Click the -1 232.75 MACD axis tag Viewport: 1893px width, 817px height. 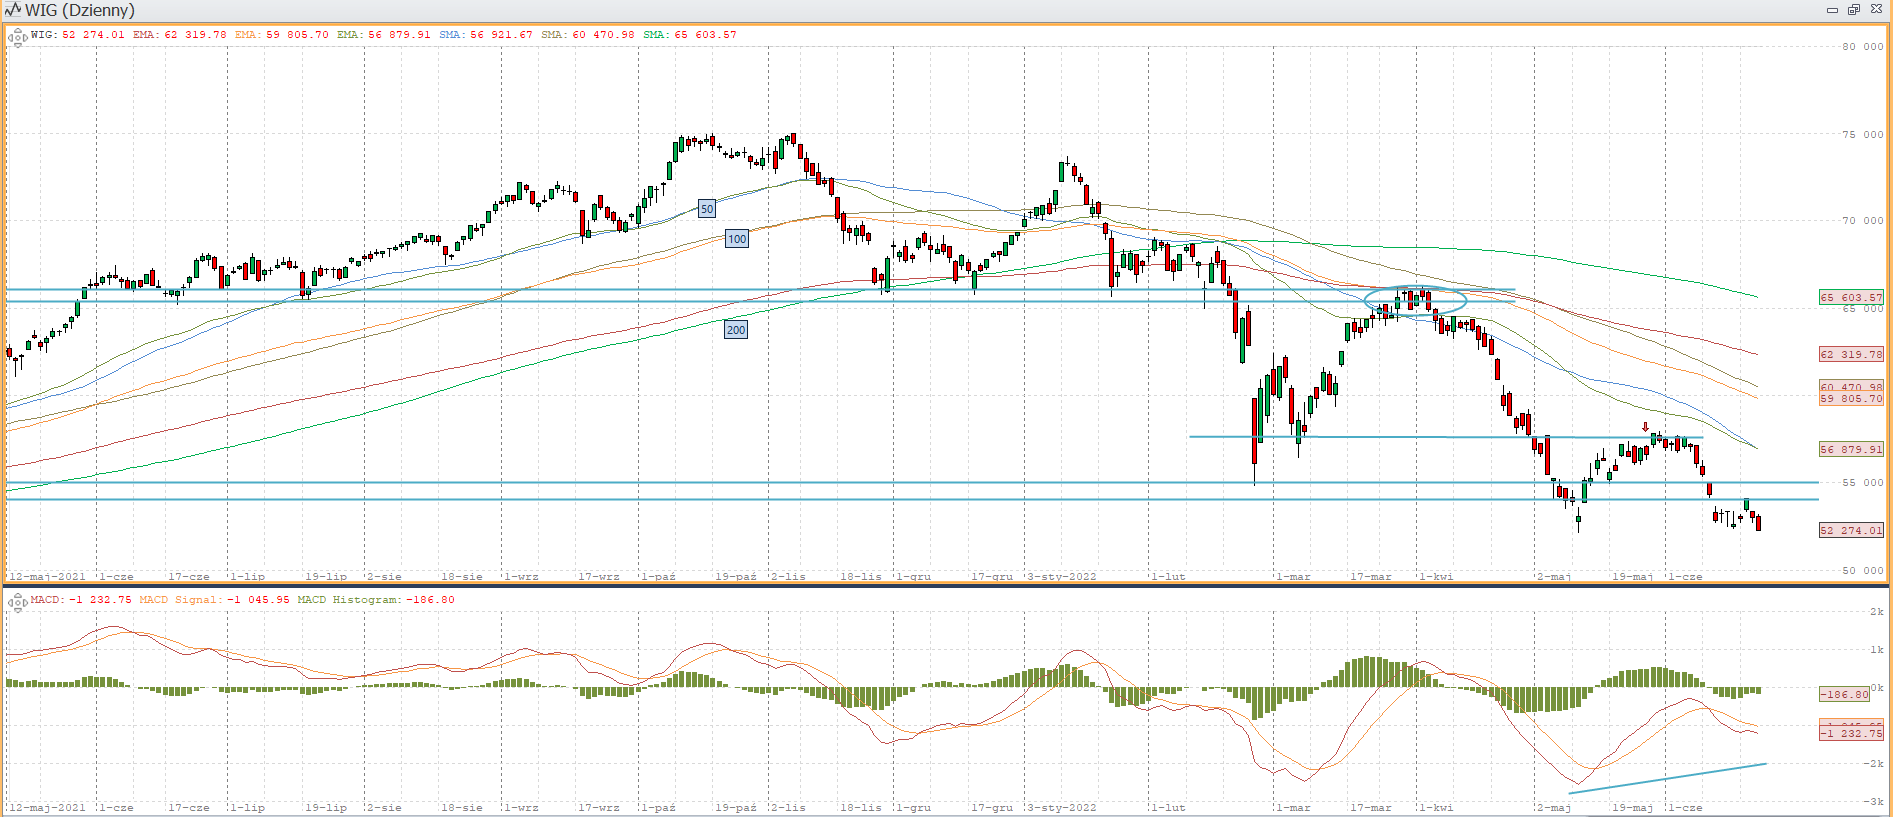(1850, 733)
